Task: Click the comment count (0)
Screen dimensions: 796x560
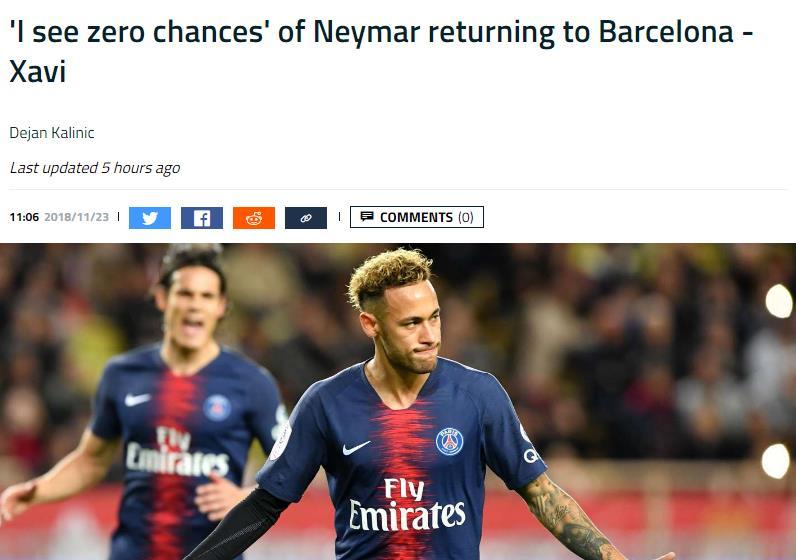Action: [466, 217]
